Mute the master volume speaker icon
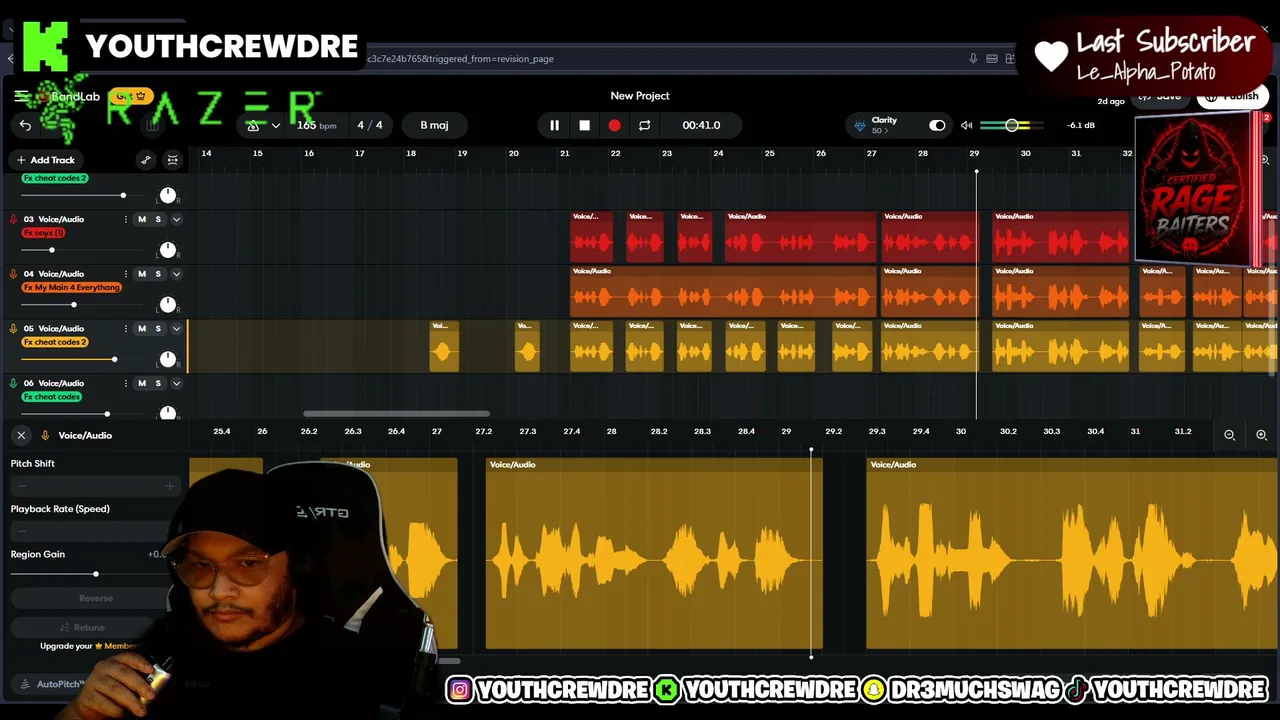The width and height of the screenshot is (1280, 720). click(x=966, y=125)
